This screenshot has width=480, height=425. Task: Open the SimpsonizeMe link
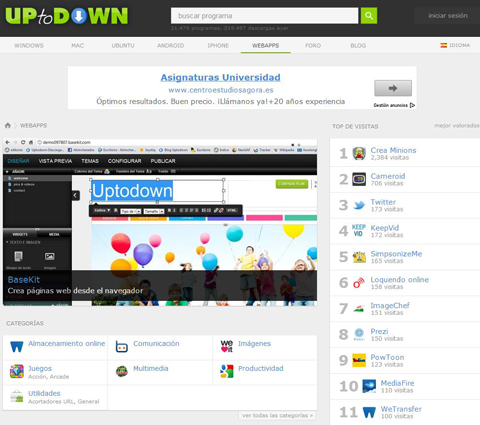pos(396,254)
